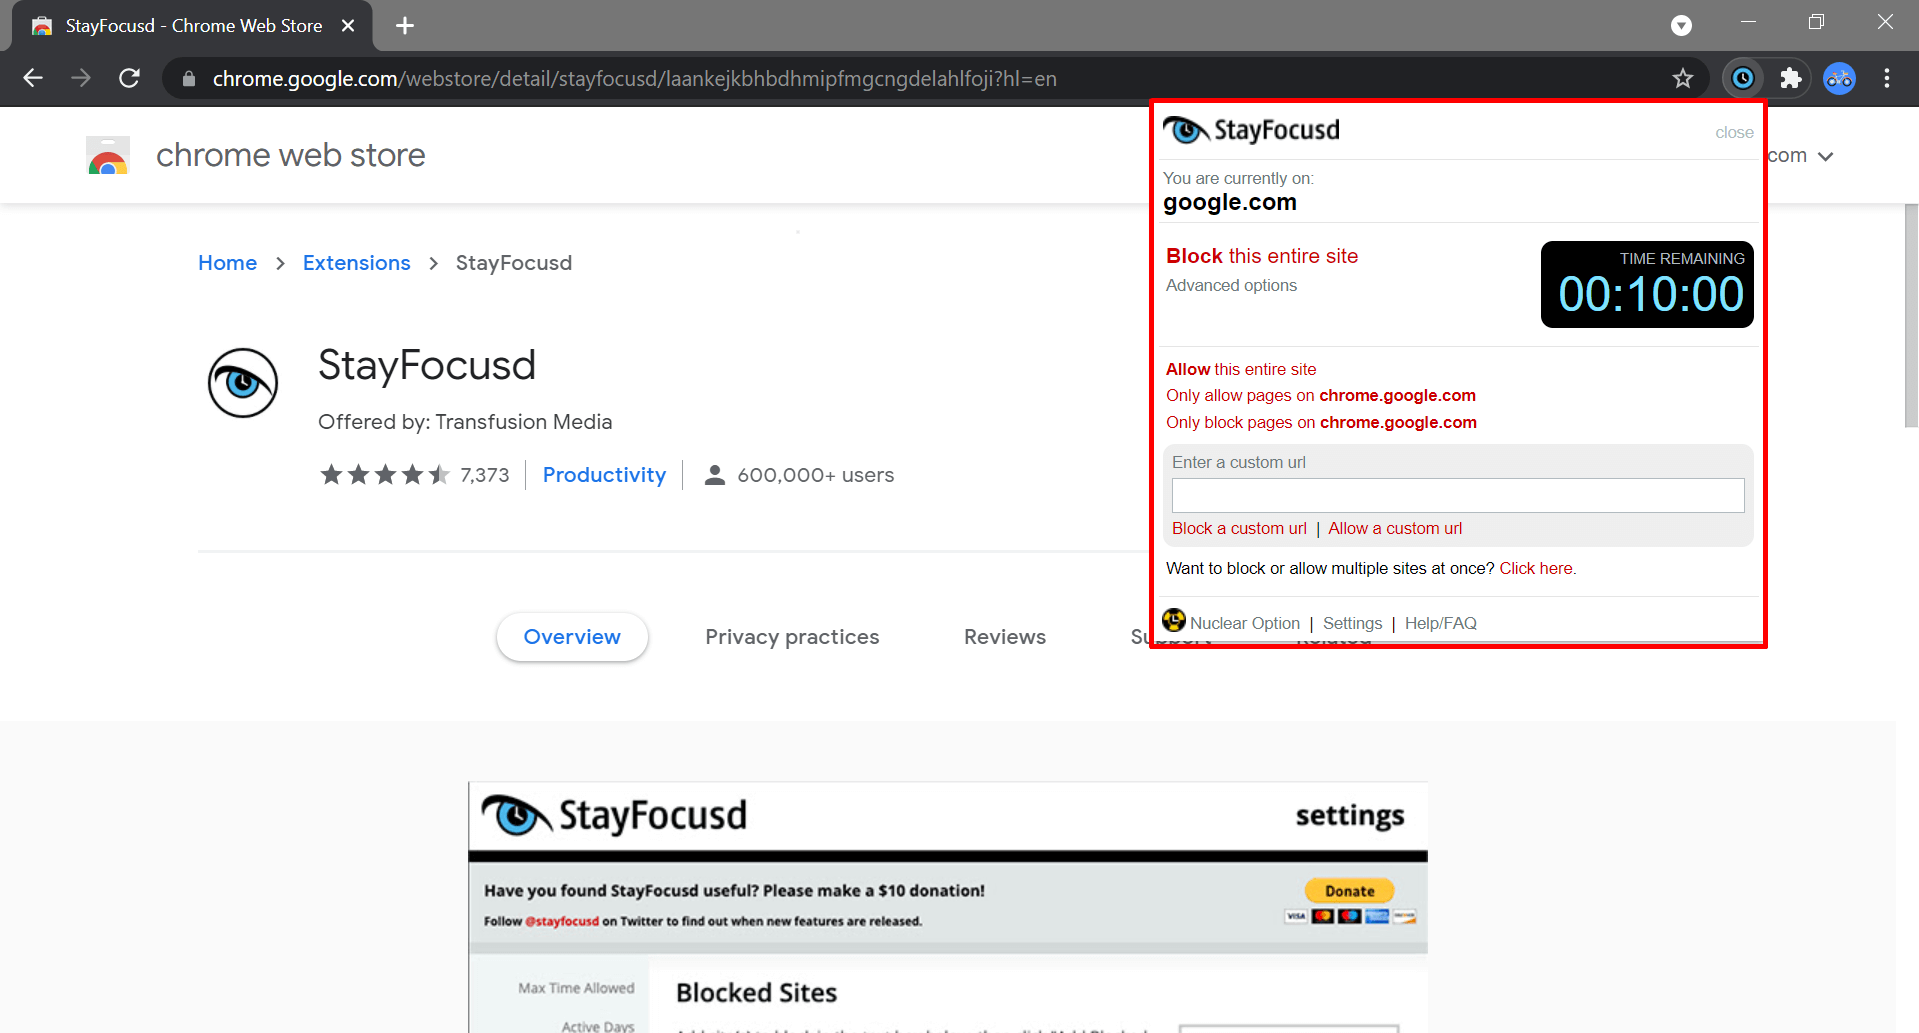Block this entire site
The height and width of the screenshot is (1033, 1919).
pyautogui.click(x=1262, y=256)
